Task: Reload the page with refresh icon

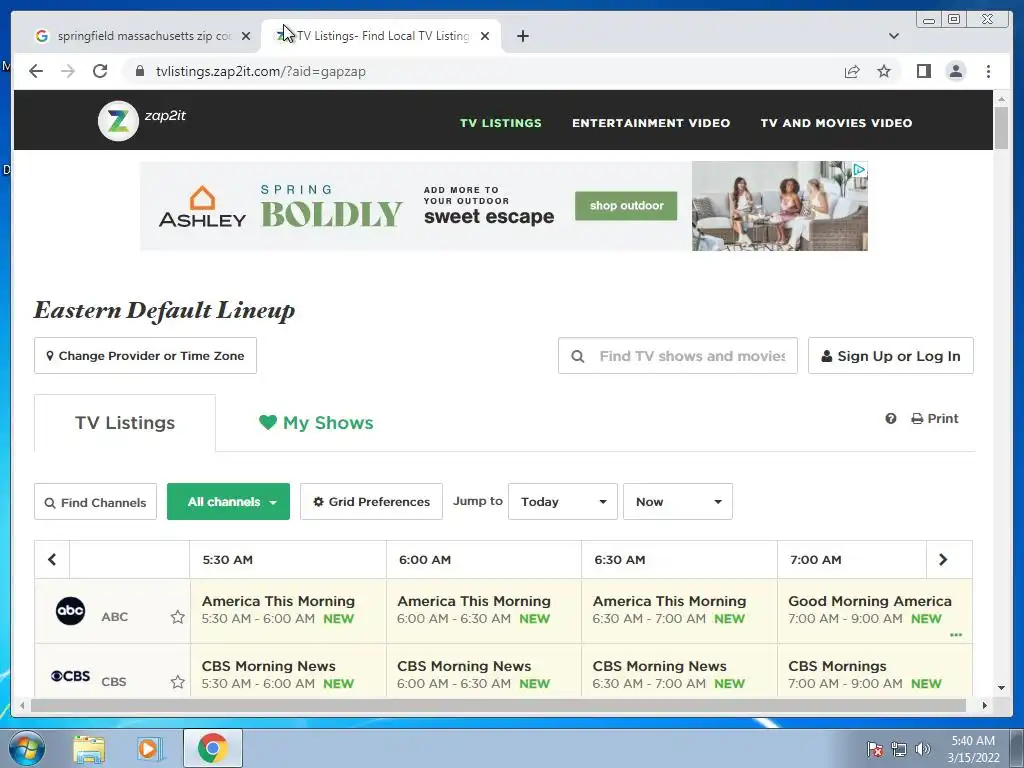Action: 100,71
